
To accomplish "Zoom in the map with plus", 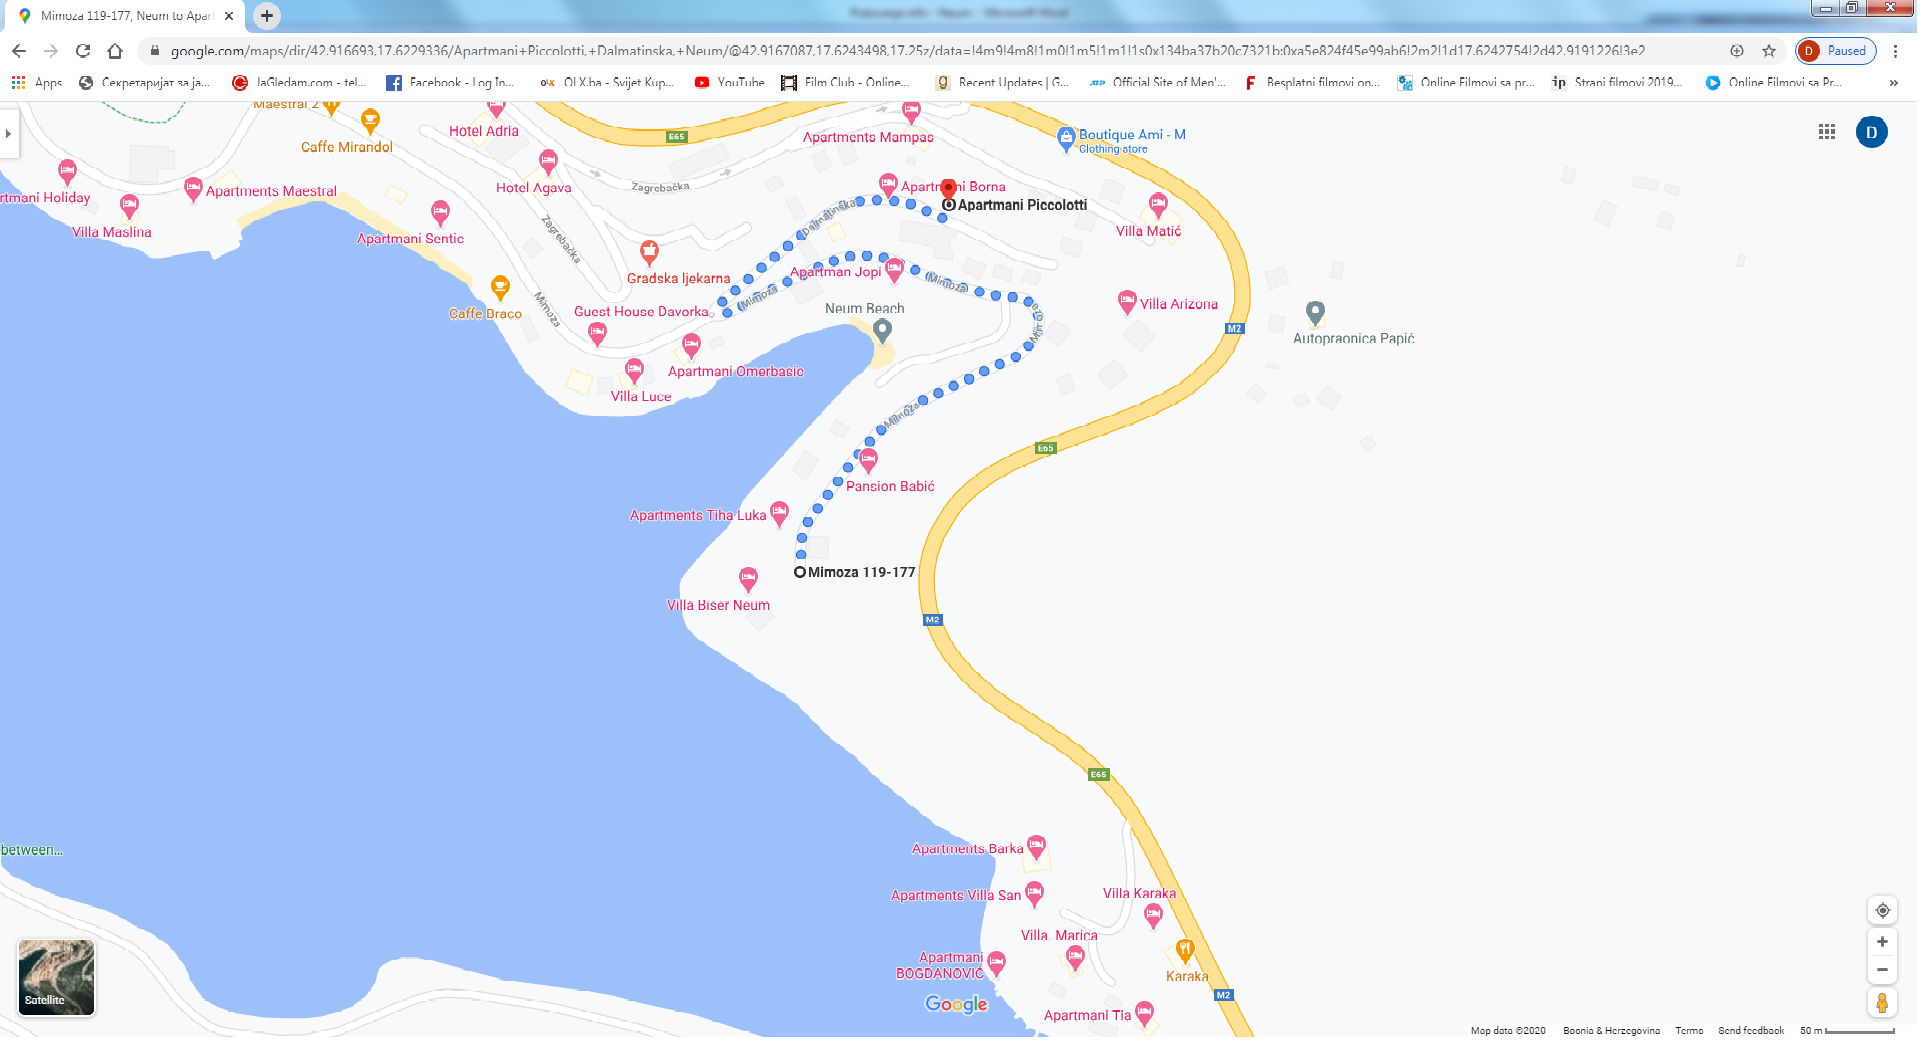I will (x=1882, y=942).
